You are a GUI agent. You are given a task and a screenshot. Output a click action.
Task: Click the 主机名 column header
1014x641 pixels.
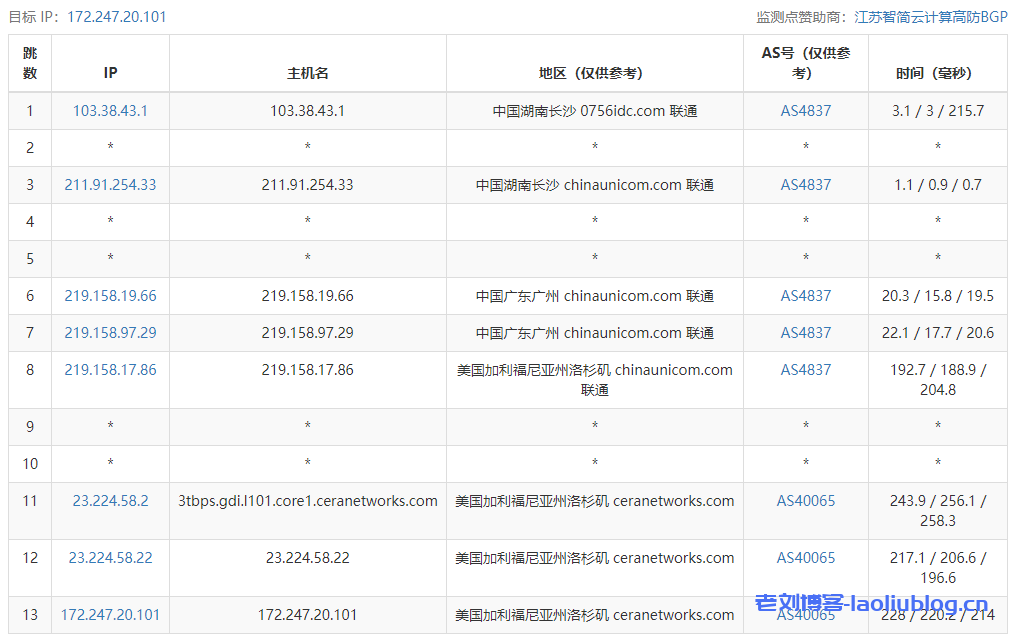coord(307,73)
